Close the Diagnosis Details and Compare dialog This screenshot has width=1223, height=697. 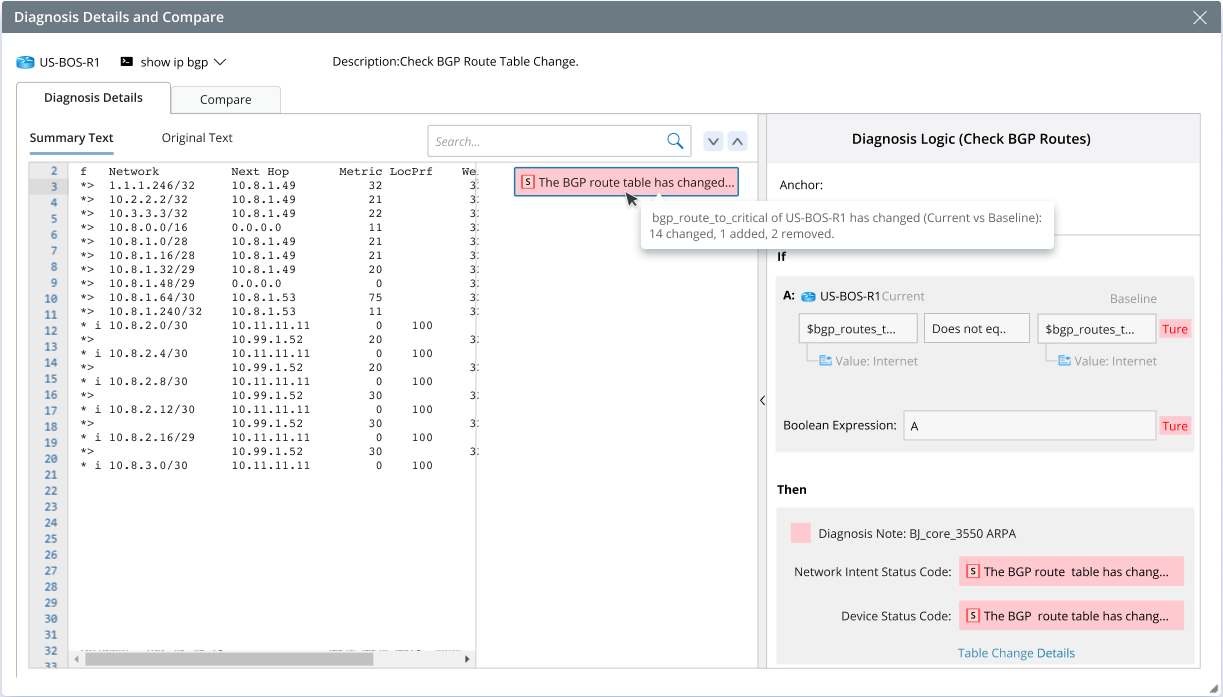(1201, 17)
